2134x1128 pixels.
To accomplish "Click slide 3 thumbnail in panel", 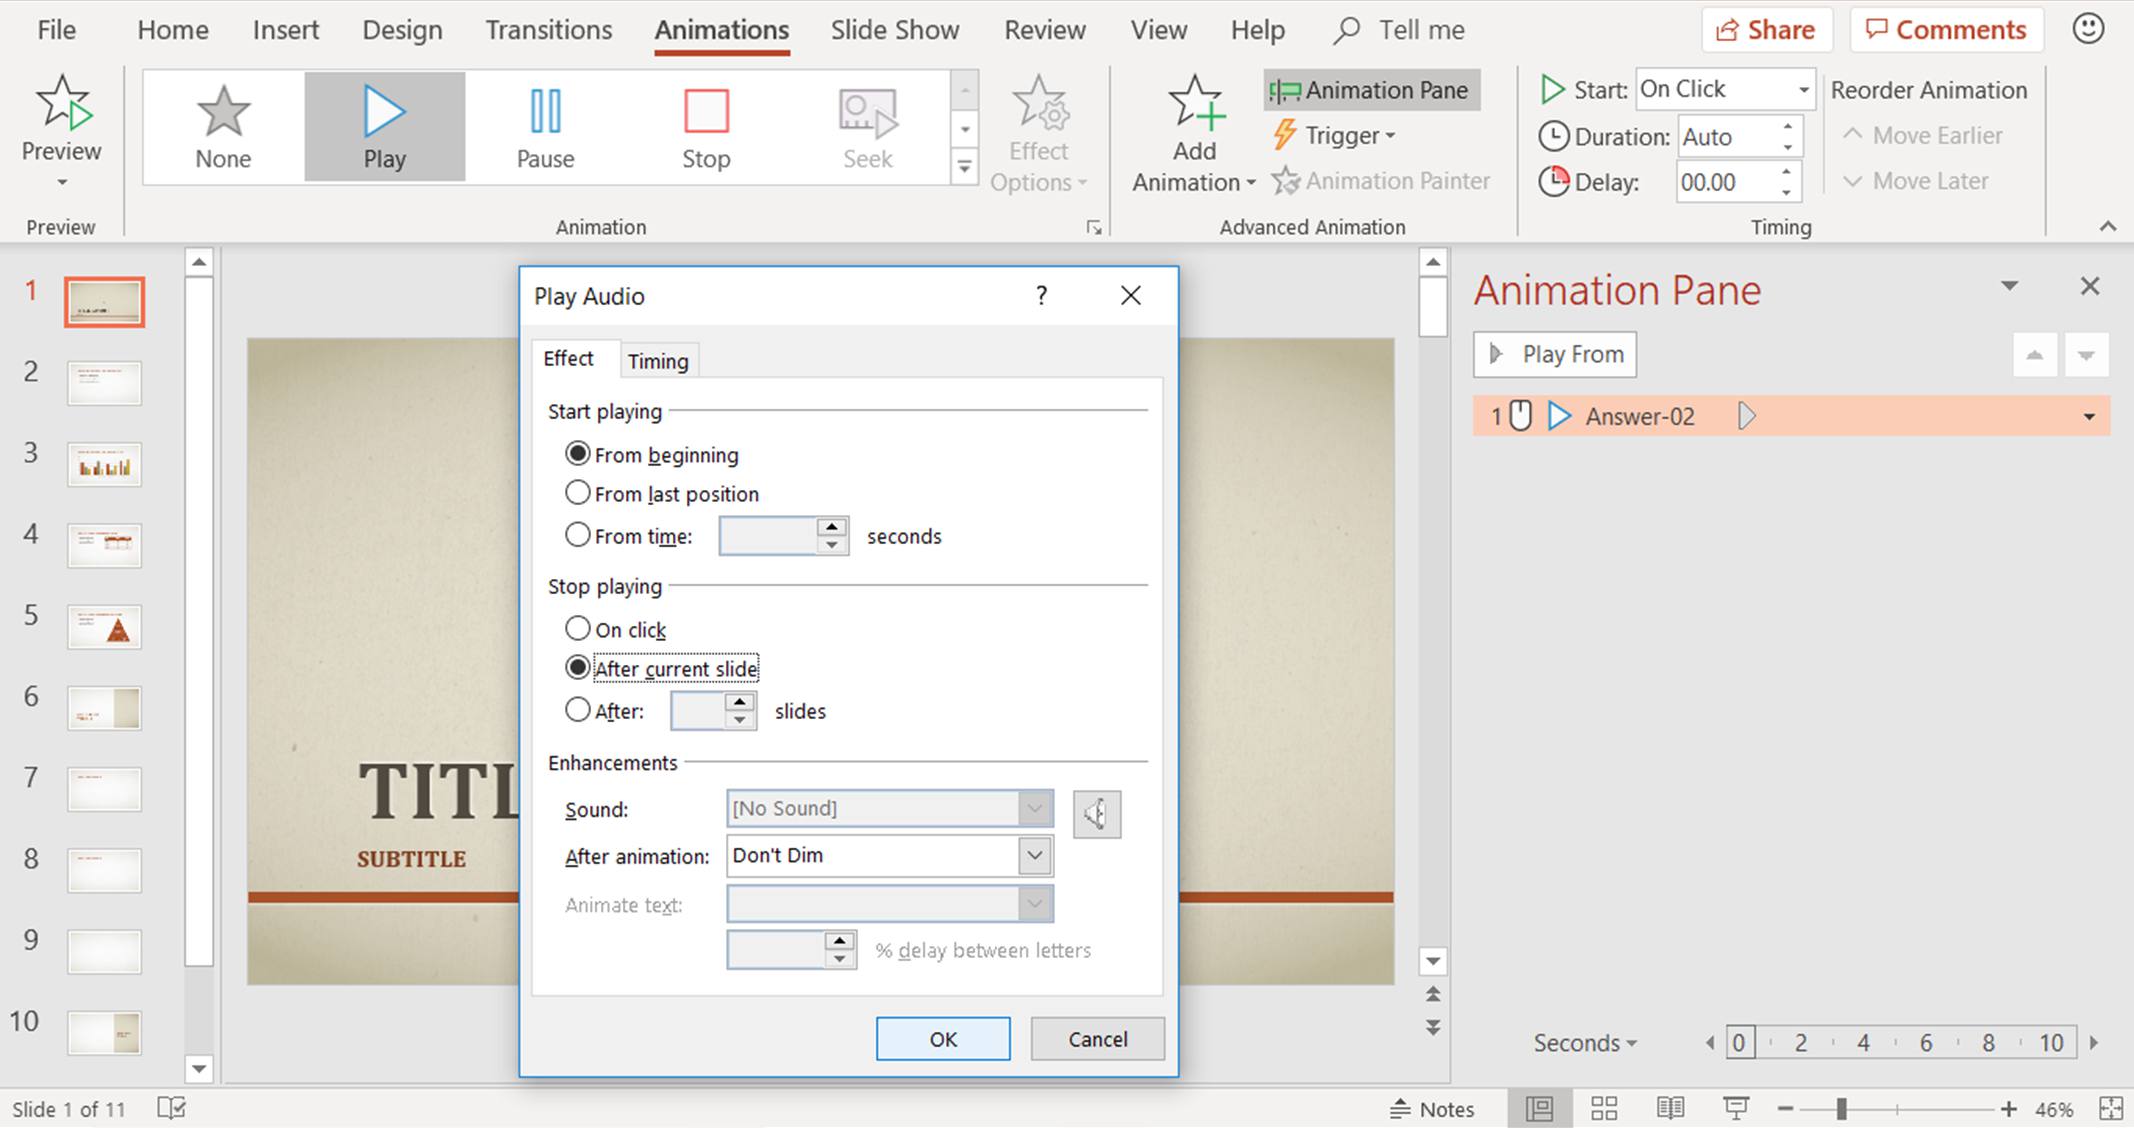I will 104,464.
